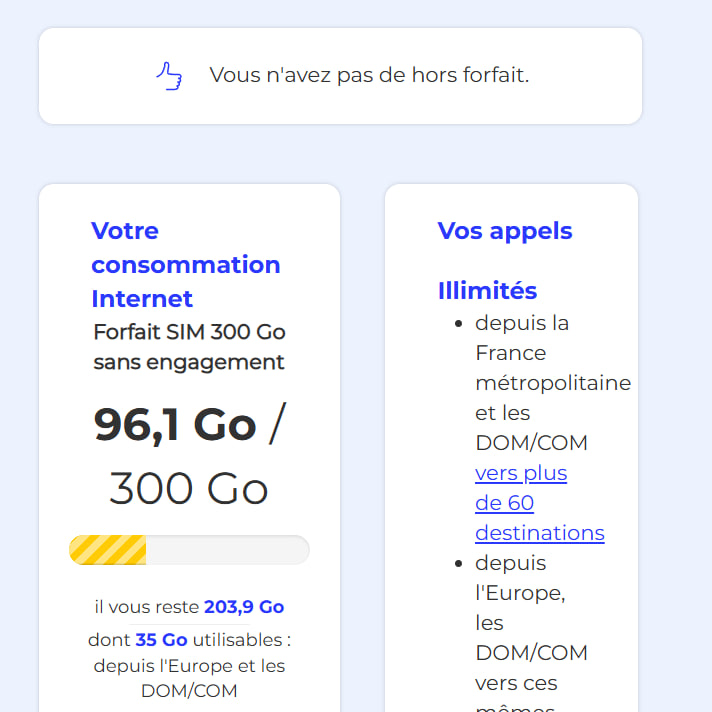The height and width of the screenshot is (712, 712).
Task: Click the "Illimités" calls label
Action: coord(487,291)
